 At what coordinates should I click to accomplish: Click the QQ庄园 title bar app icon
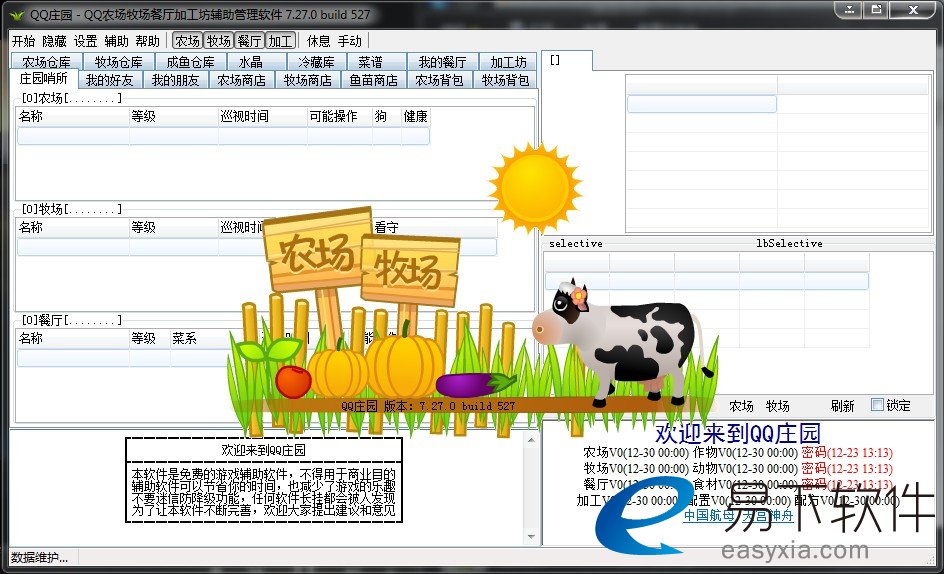[17, 14]
